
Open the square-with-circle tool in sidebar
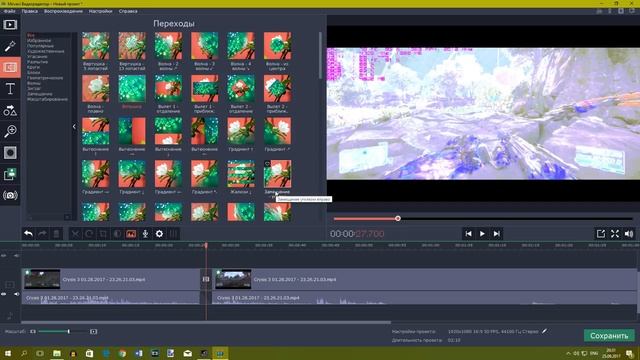10,153
